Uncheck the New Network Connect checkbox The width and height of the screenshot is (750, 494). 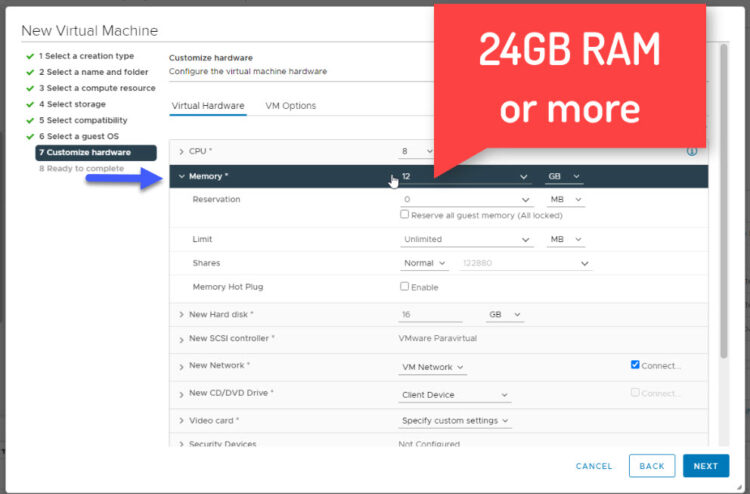pos(635,365)
